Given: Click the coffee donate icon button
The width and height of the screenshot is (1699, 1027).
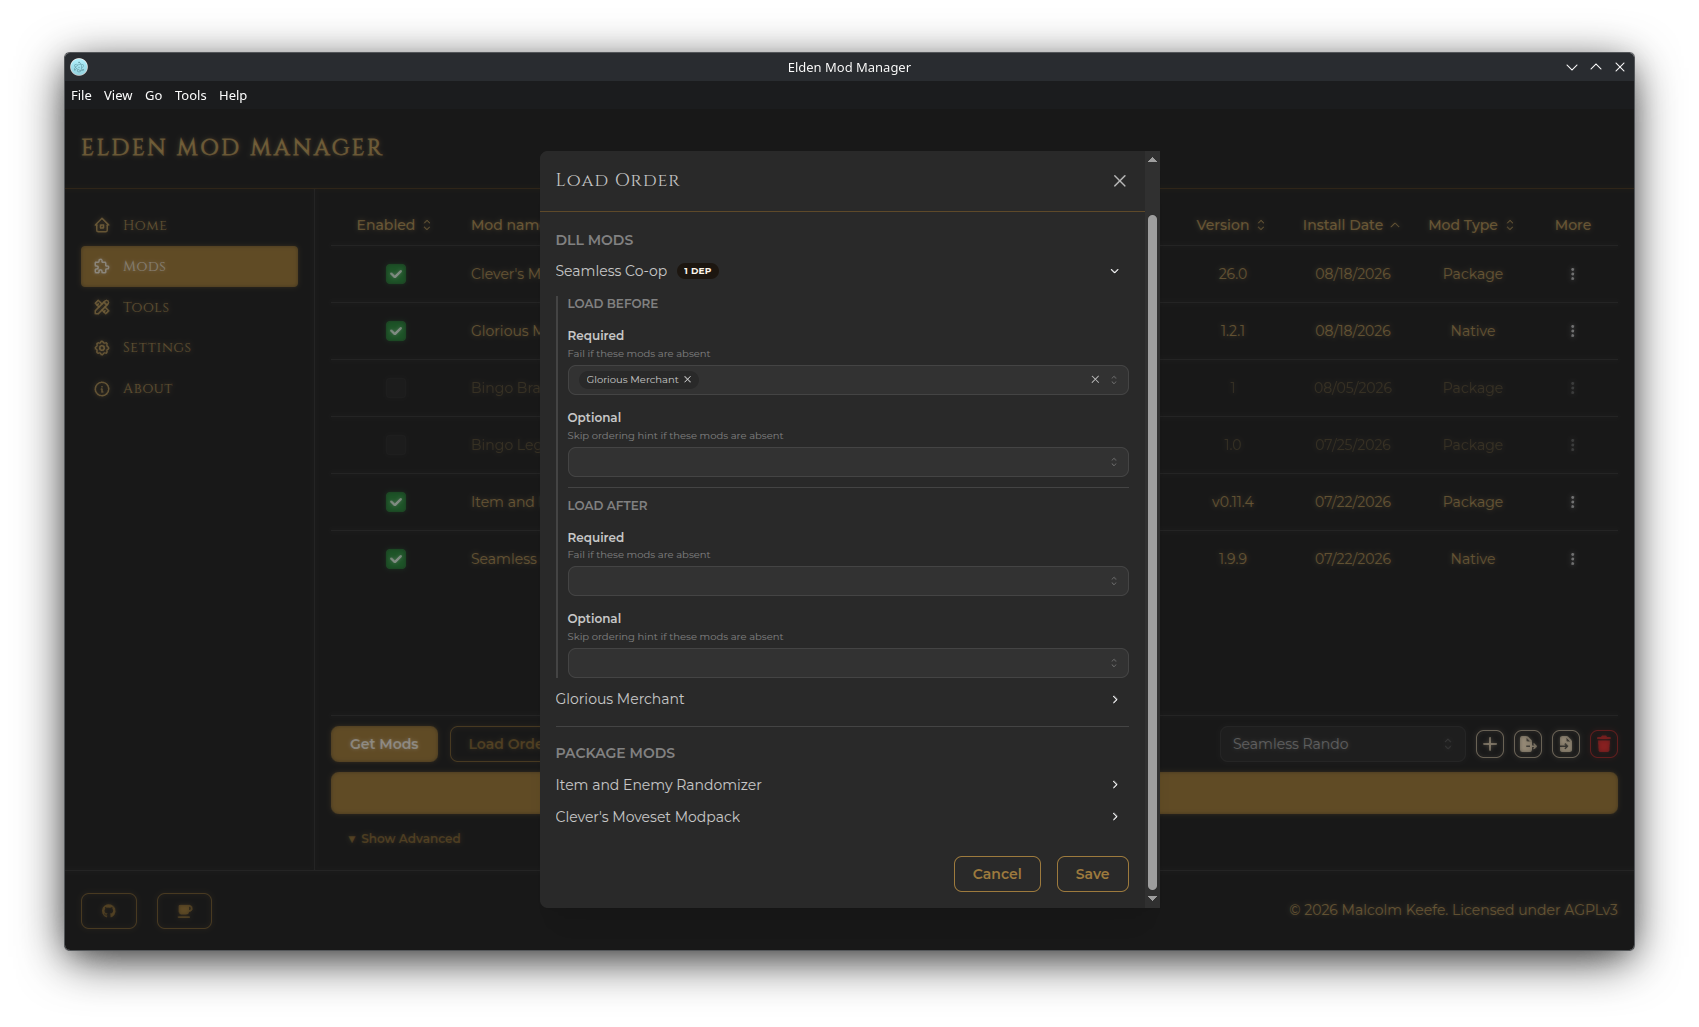Looking at the screenshot, I should (x=185, y=911).
